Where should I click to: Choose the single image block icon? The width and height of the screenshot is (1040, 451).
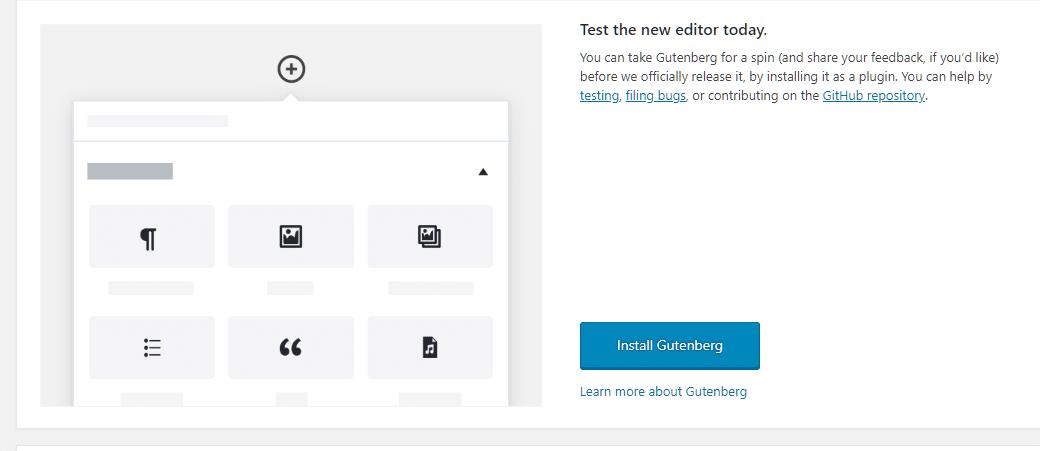[x=291, y=237]
